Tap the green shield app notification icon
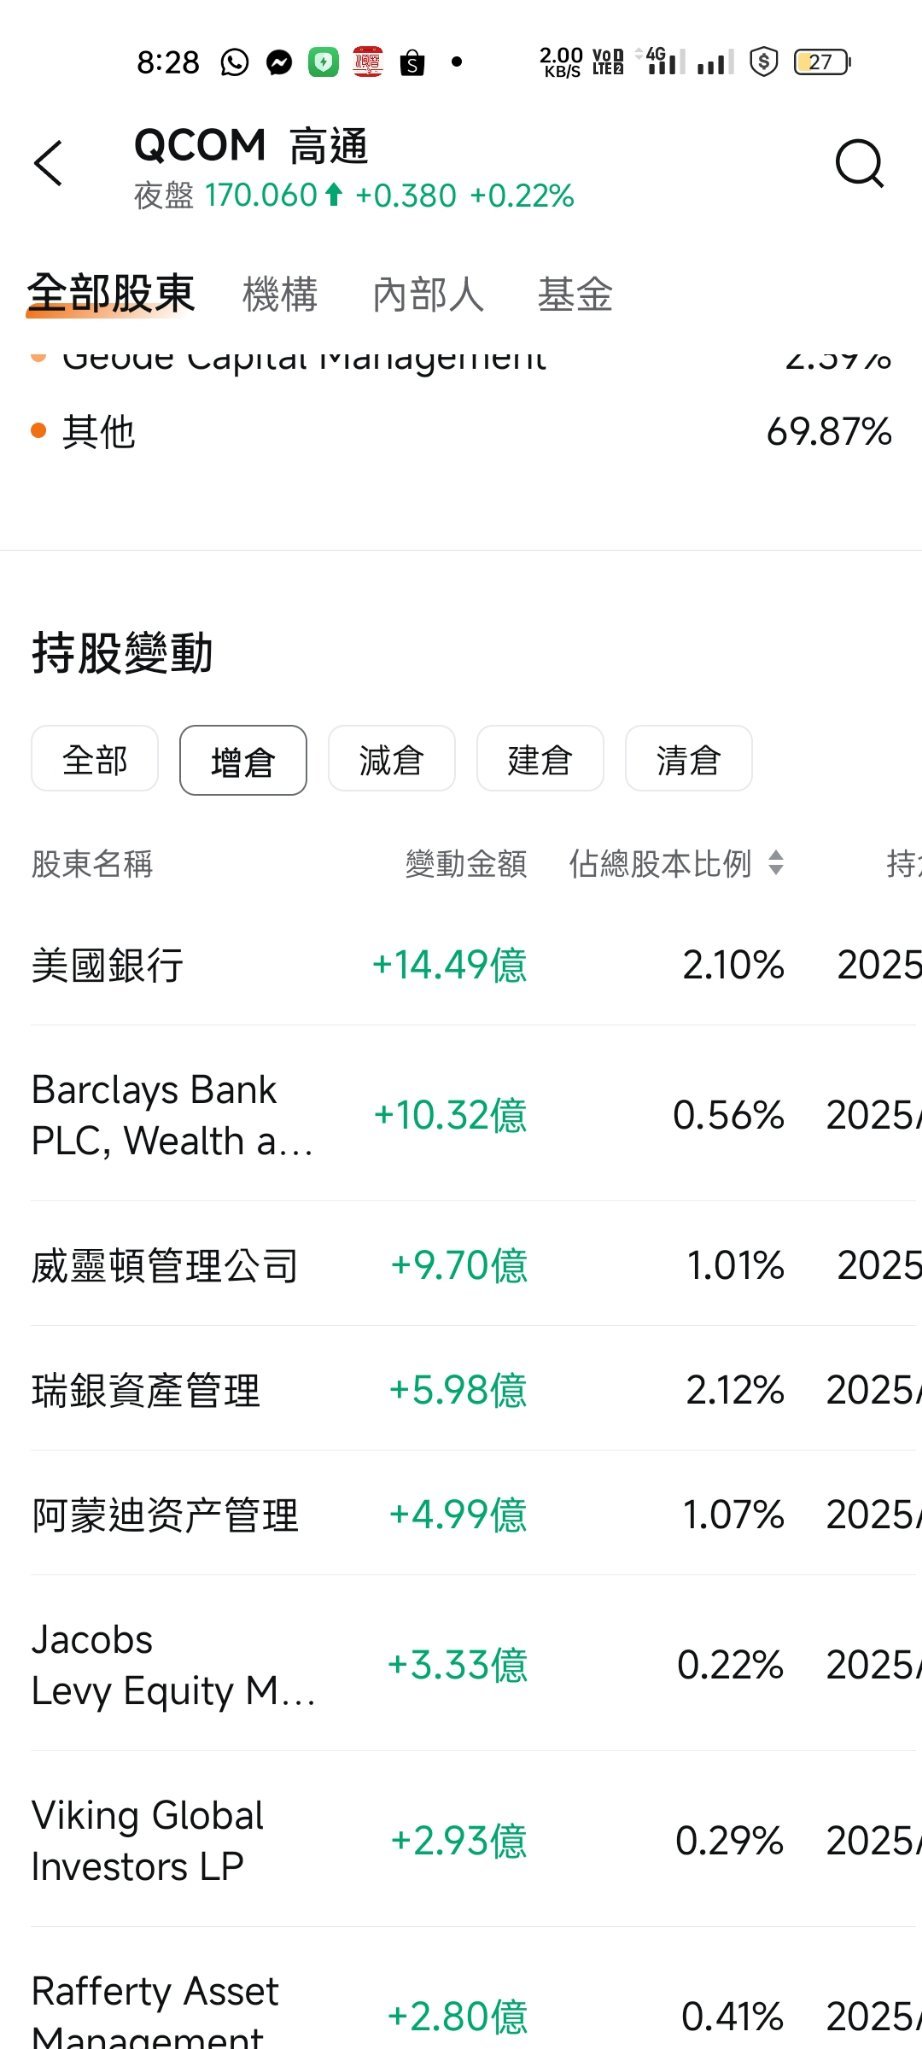This screenshot has width=922, height=2049. (323, 63)
